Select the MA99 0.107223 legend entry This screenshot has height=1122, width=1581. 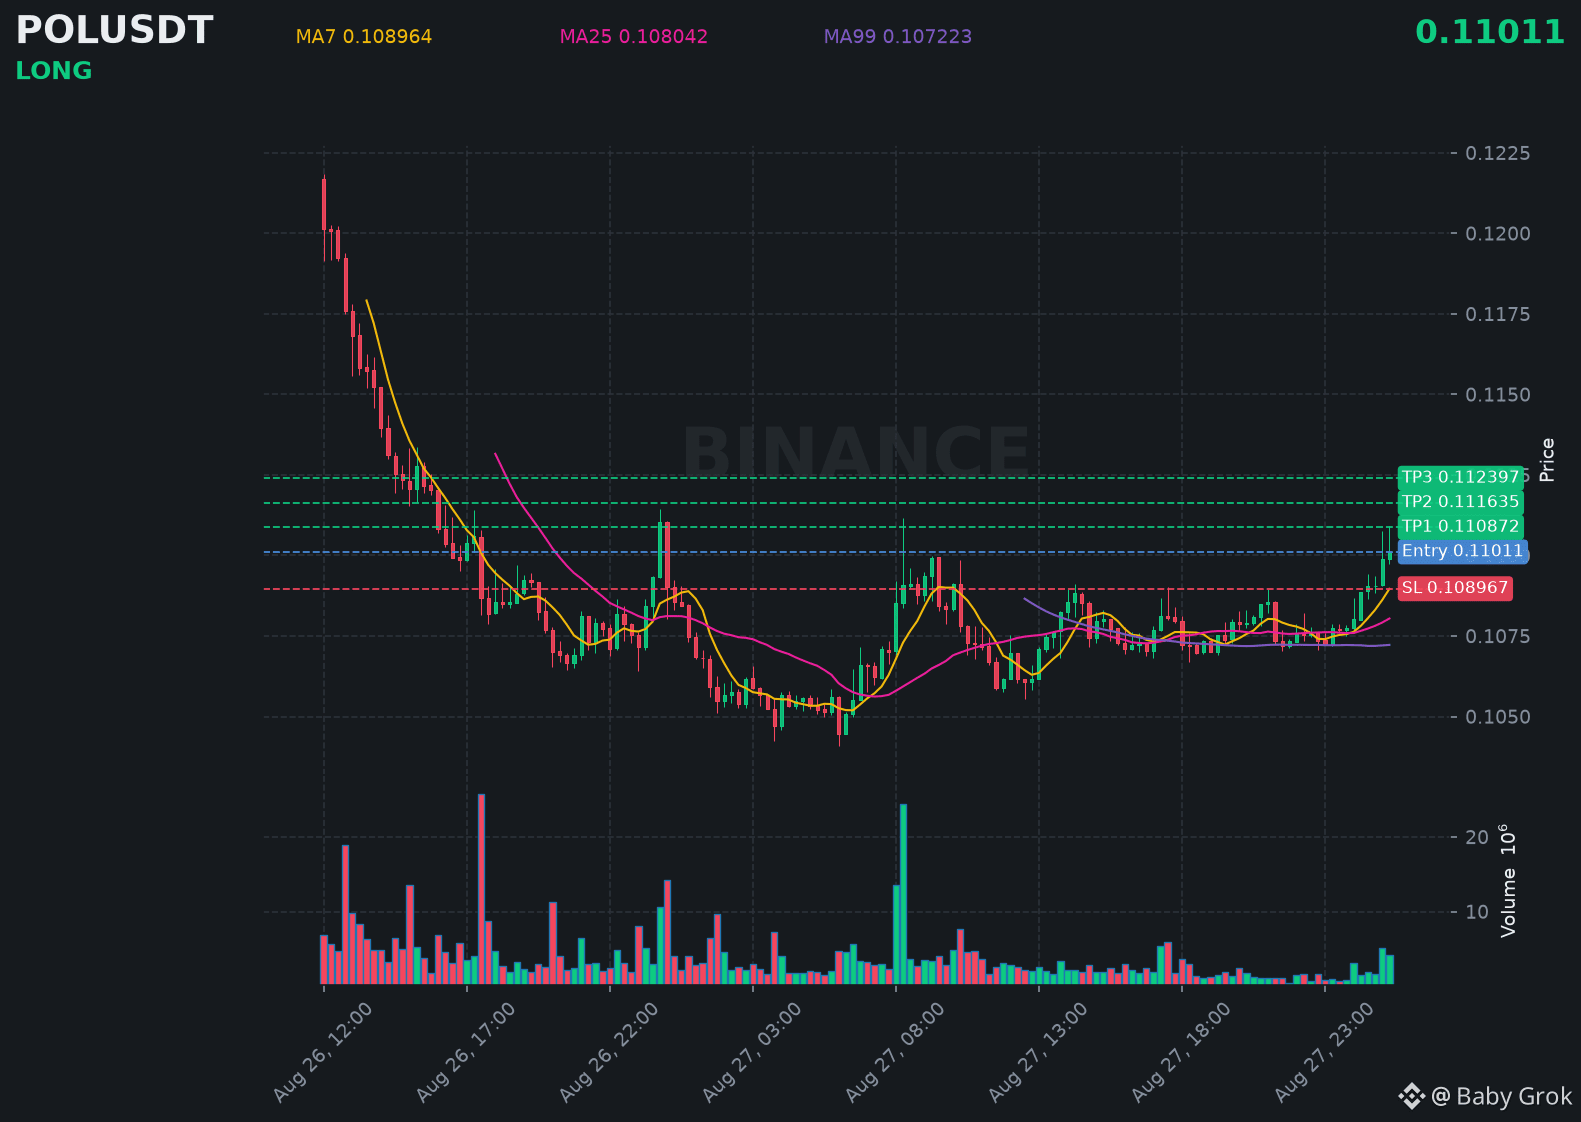click(898, 37)
